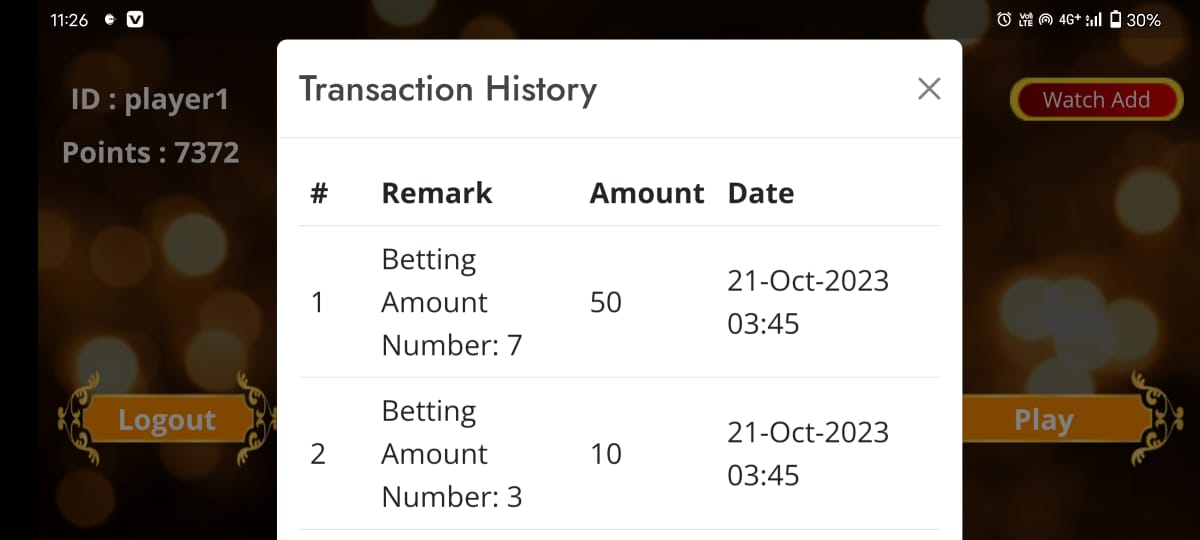1200x540 pixels.
Task: Hit the Play button
Action: pyautogui.click(x=1043, y=420)
